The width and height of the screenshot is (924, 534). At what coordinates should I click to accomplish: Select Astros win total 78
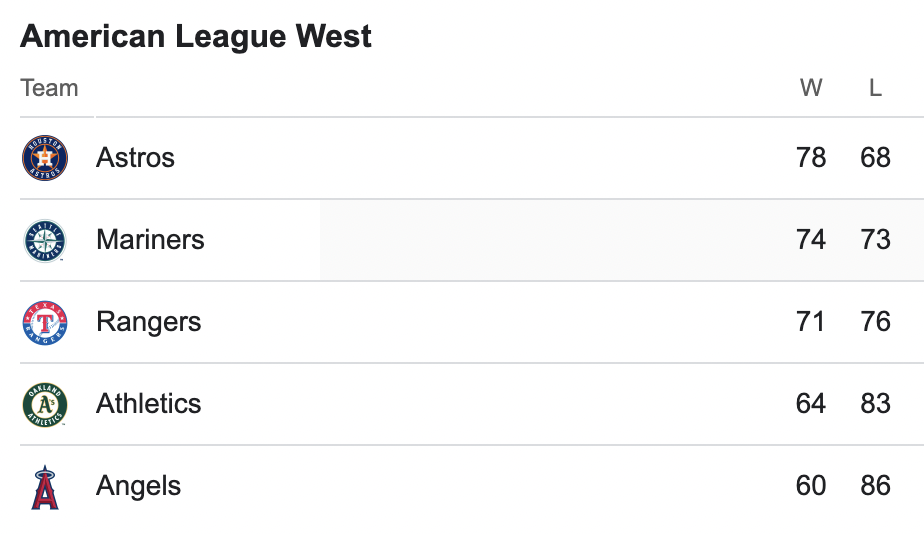click(811, 157)
